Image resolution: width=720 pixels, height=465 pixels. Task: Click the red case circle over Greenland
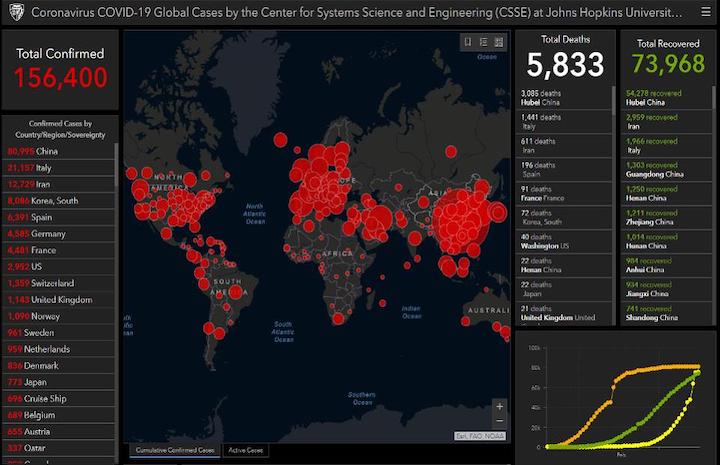(280, 140)
